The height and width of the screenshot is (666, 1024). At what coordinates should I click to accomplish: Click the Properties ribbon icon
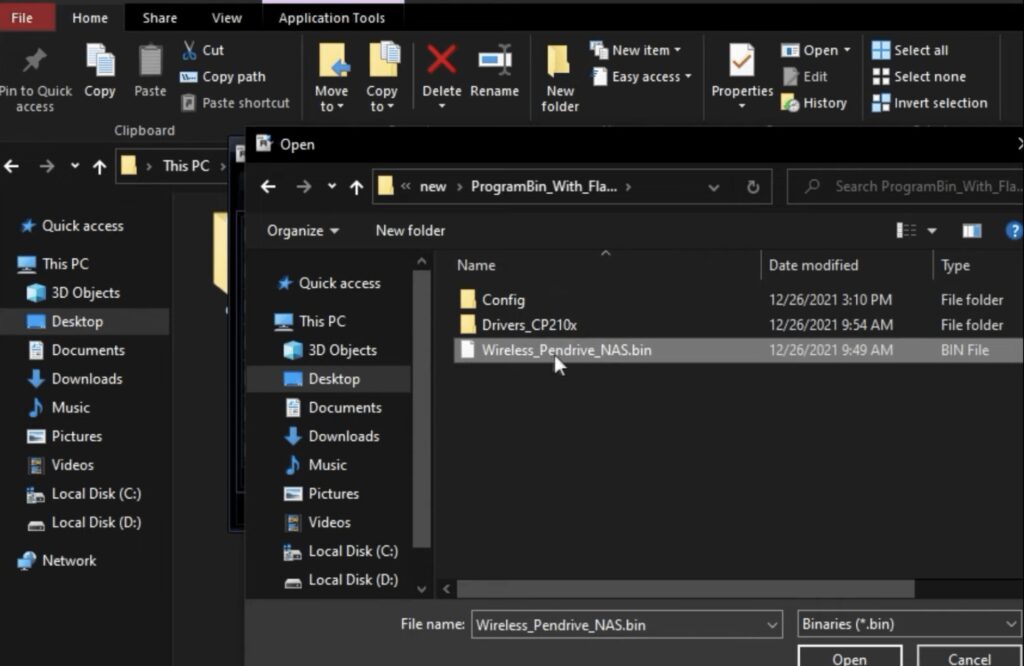pos(742,76)
